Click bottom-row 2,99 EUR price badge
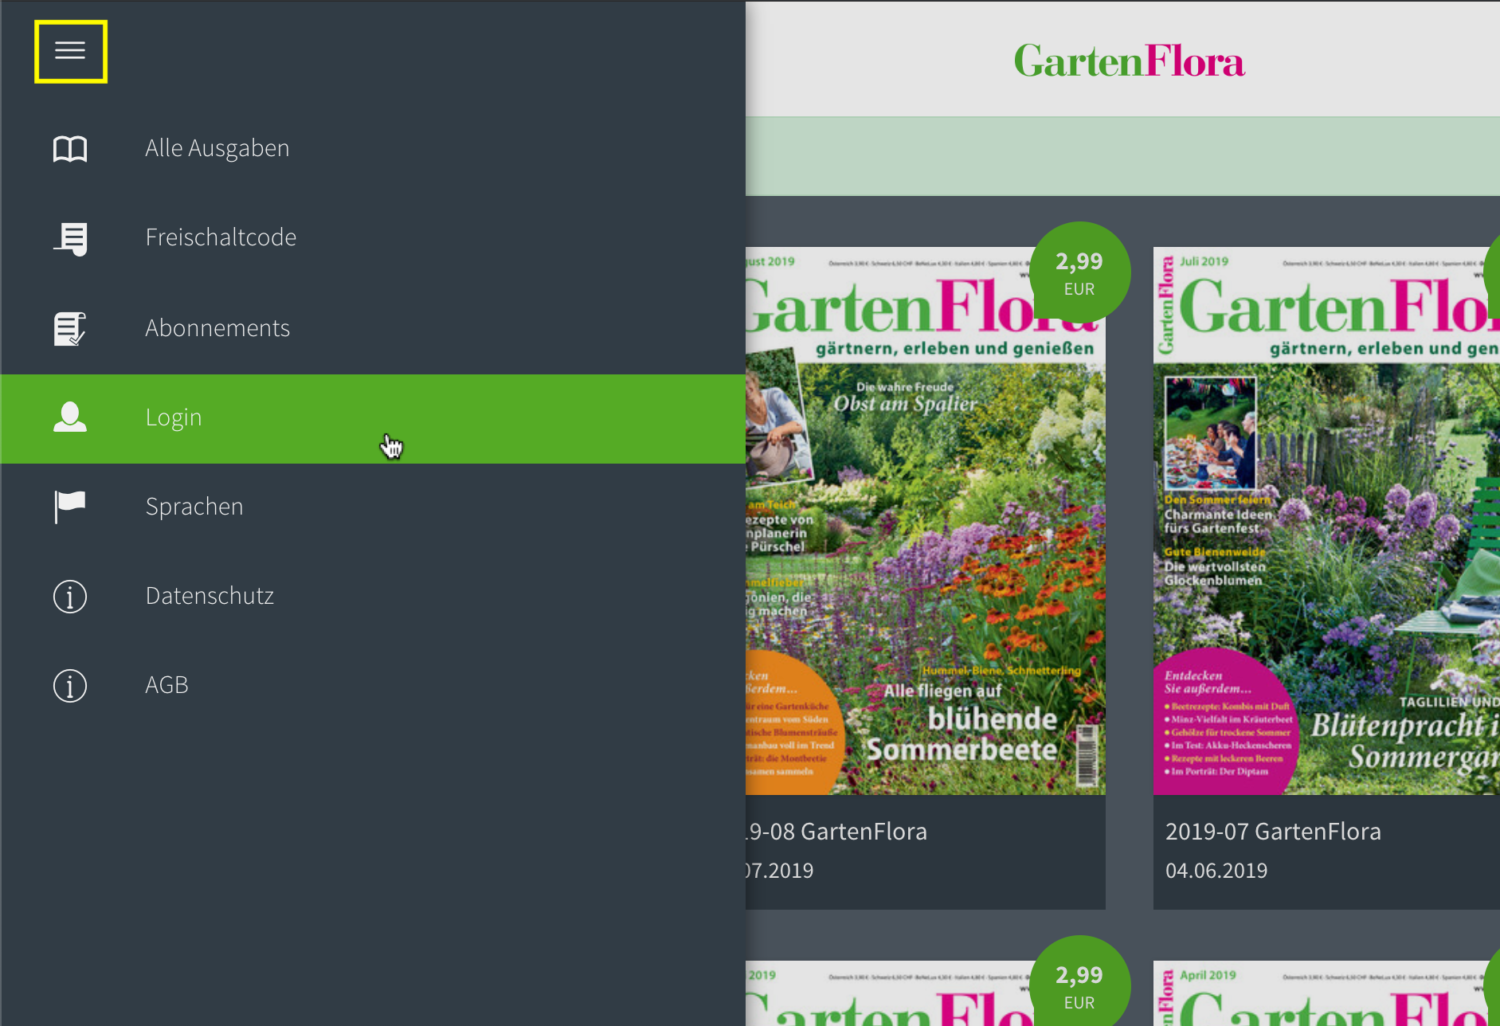The image size is (1500, 1026). 1079,982
